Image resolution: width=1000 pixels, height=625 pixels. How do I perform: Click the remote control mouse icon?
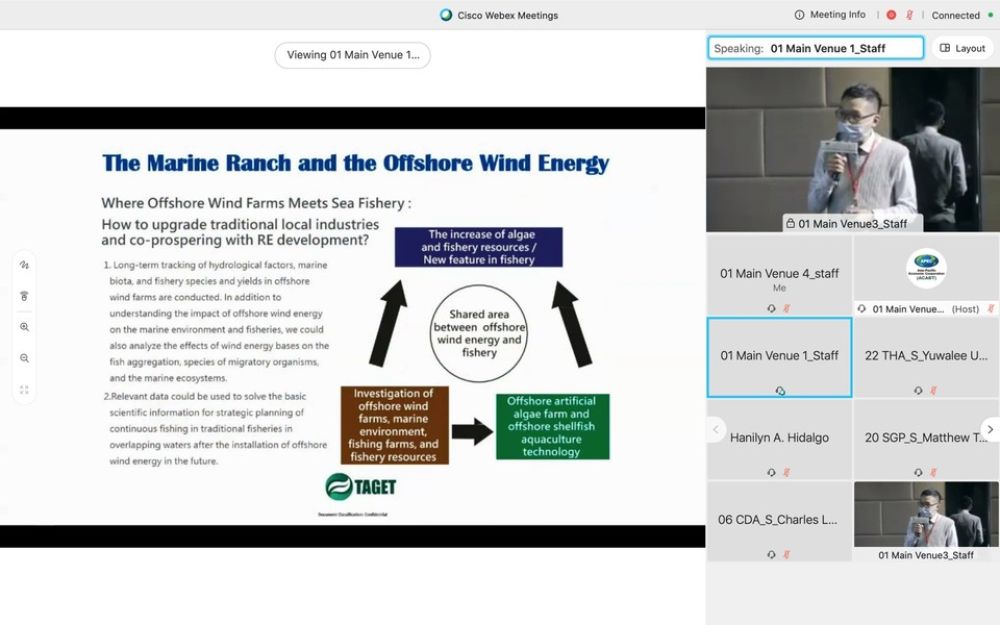[x=24, y=296]
